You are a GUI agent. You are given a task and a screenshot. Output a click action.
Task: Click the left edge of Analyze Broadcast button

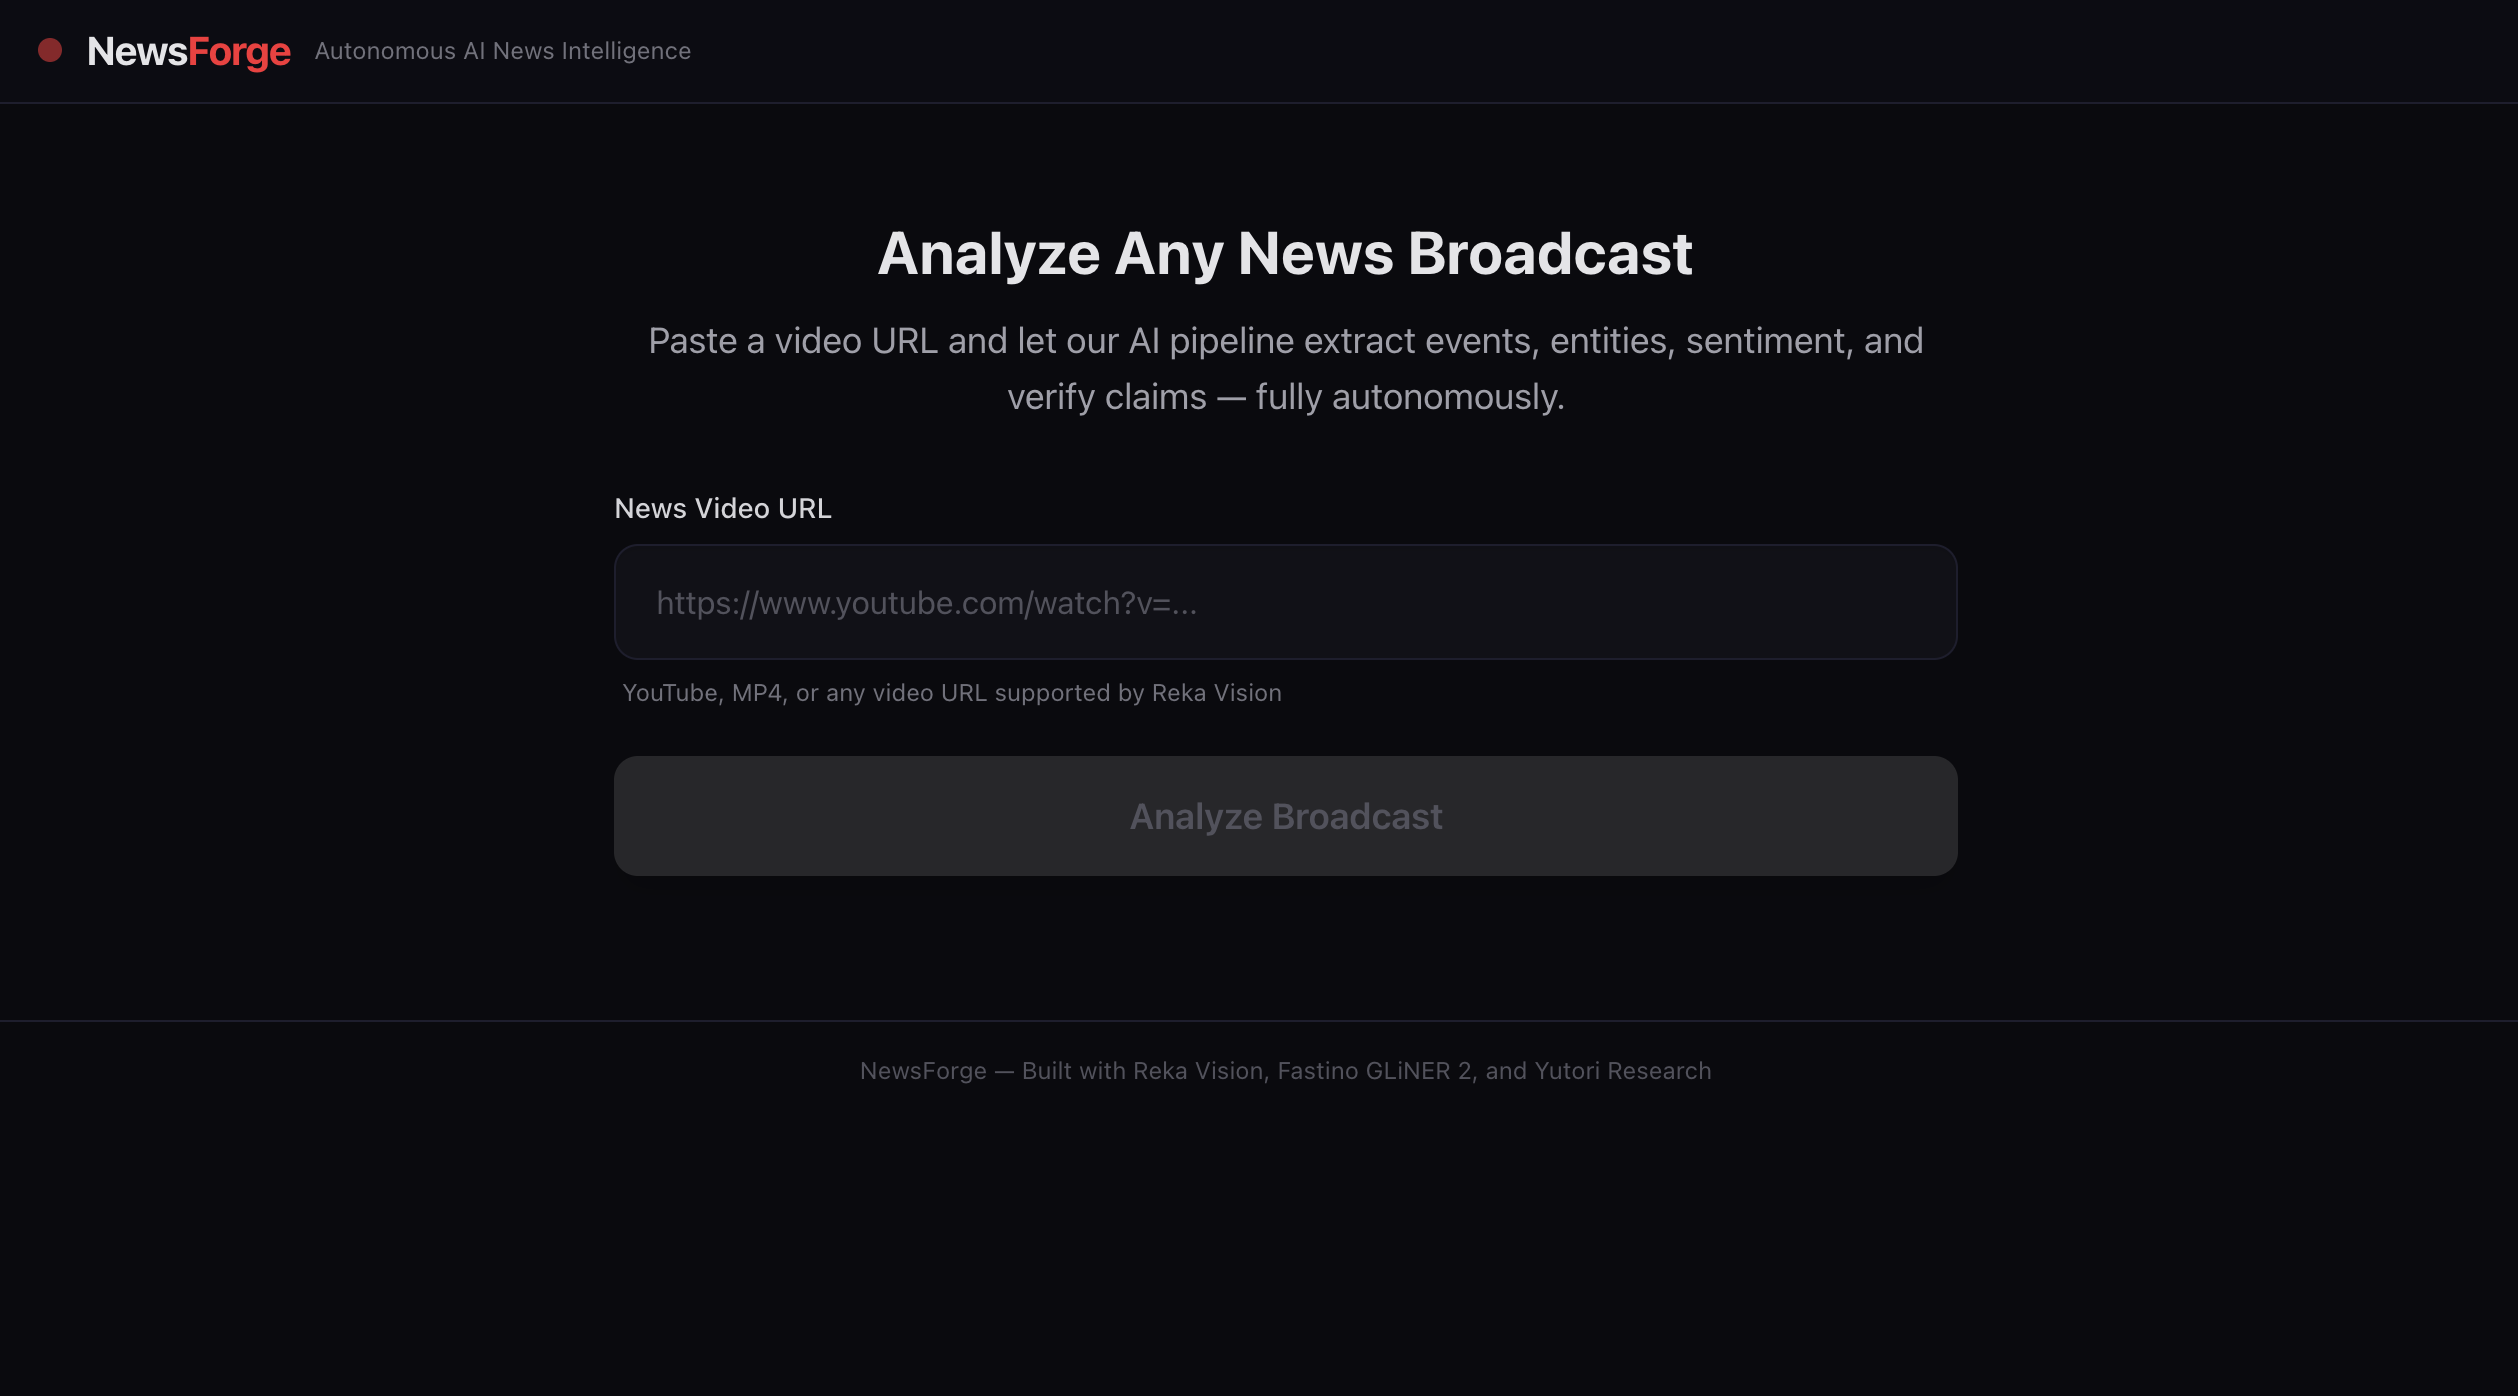pyautogui.click(x=650, y=816)
